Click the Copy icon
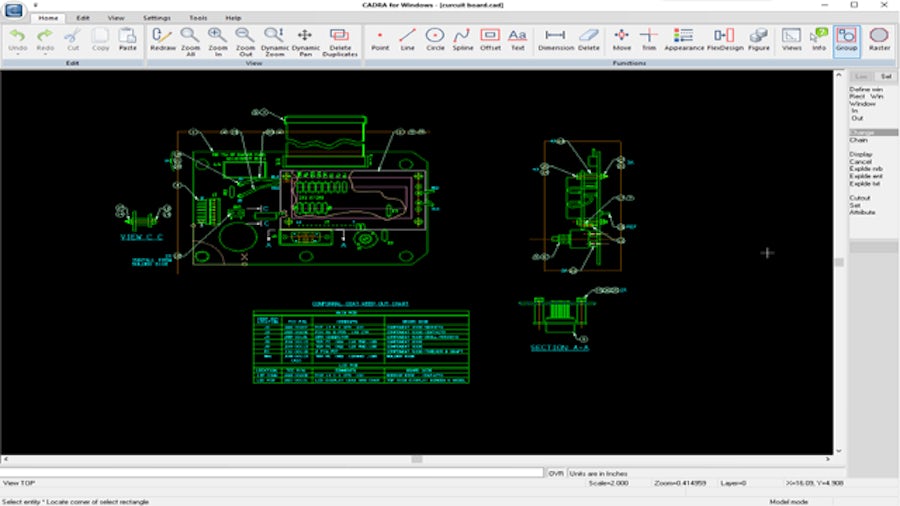The height and width of the screenshot is (506, 900). click(x=100, y=37)
